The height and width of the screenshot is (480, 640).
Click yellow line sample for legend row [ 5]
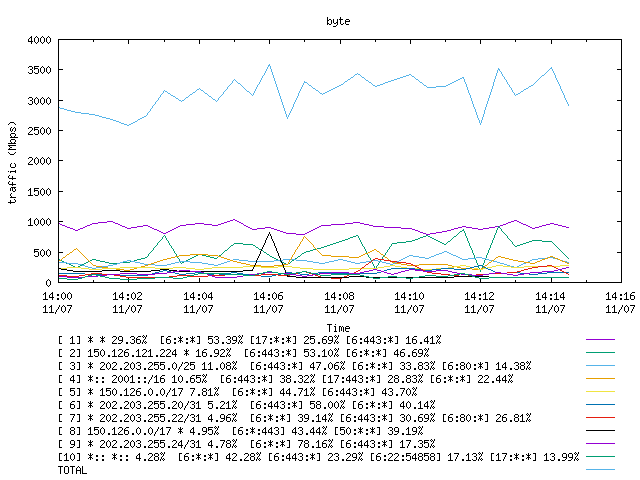600,392
